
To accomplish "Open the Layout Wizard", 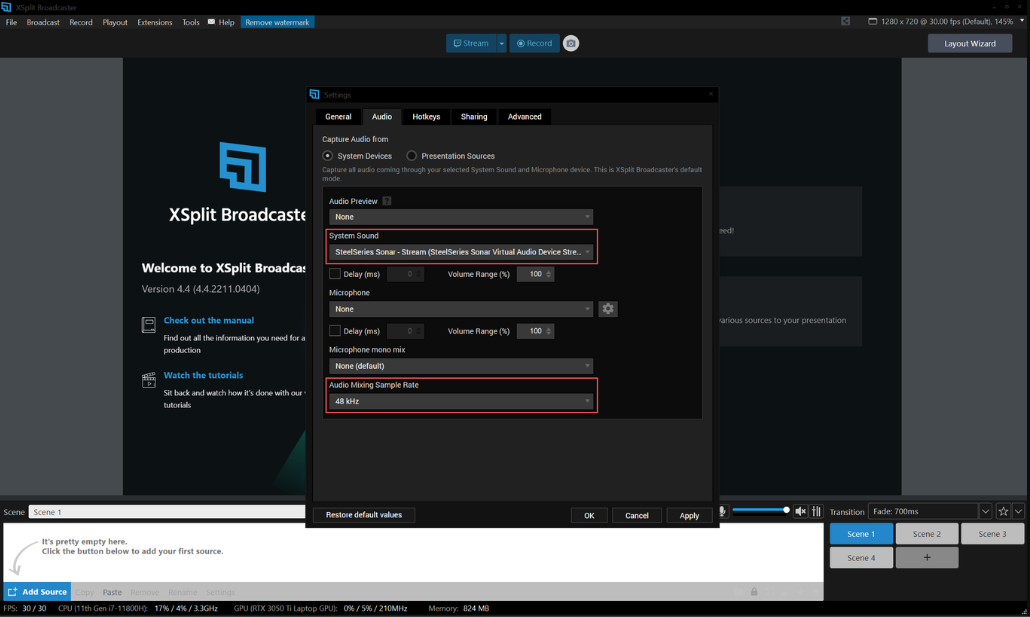I will [970, 43].
